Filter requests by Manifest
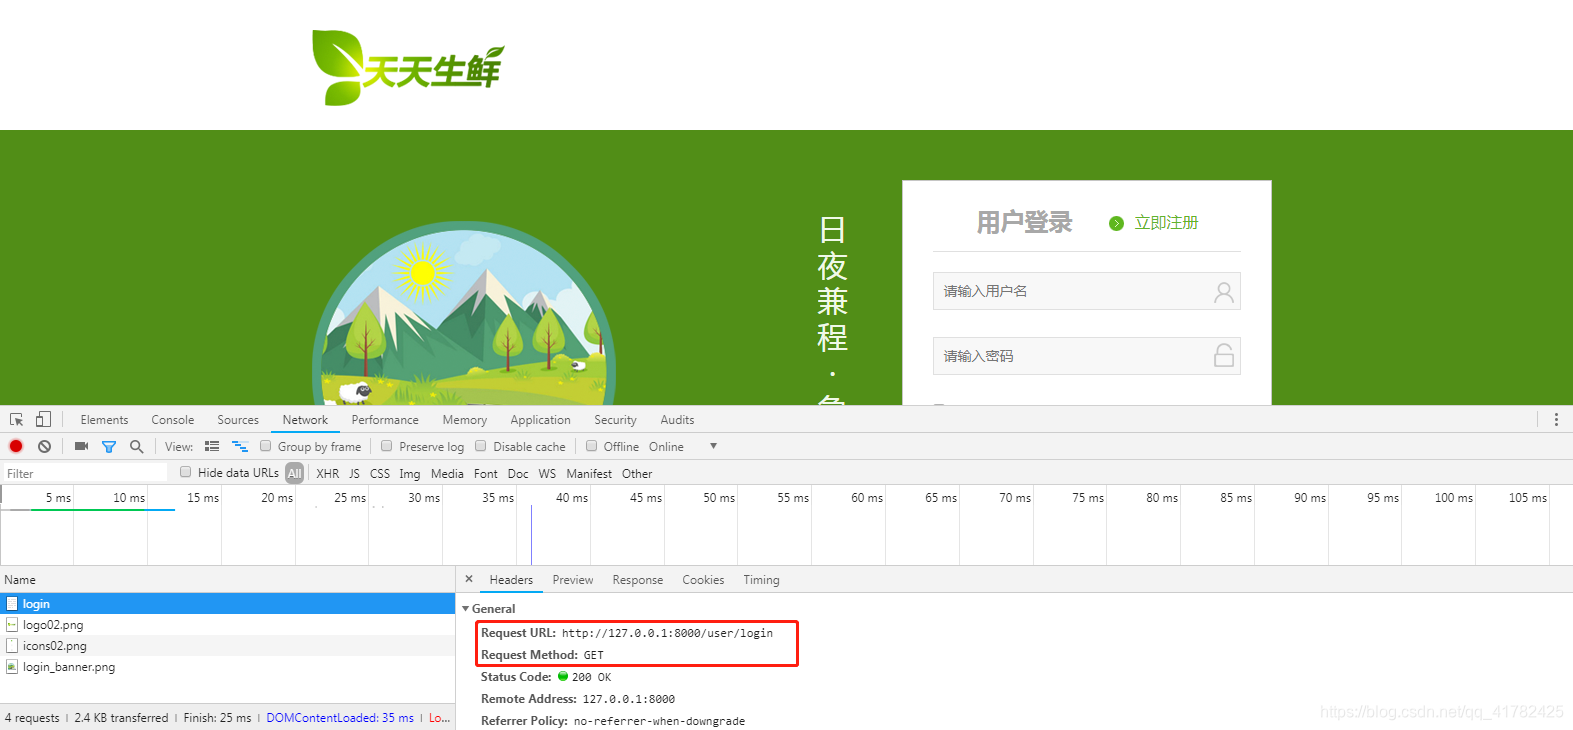The width and height of the screenshot is (1573, 730). pyautogui.click(x=589, y=474)
